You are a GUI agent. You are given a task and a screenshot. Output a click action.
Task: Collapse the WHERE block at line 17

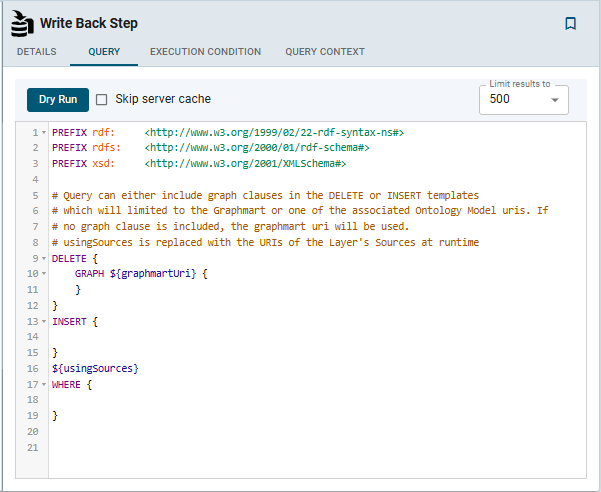[x=44, y=384]
